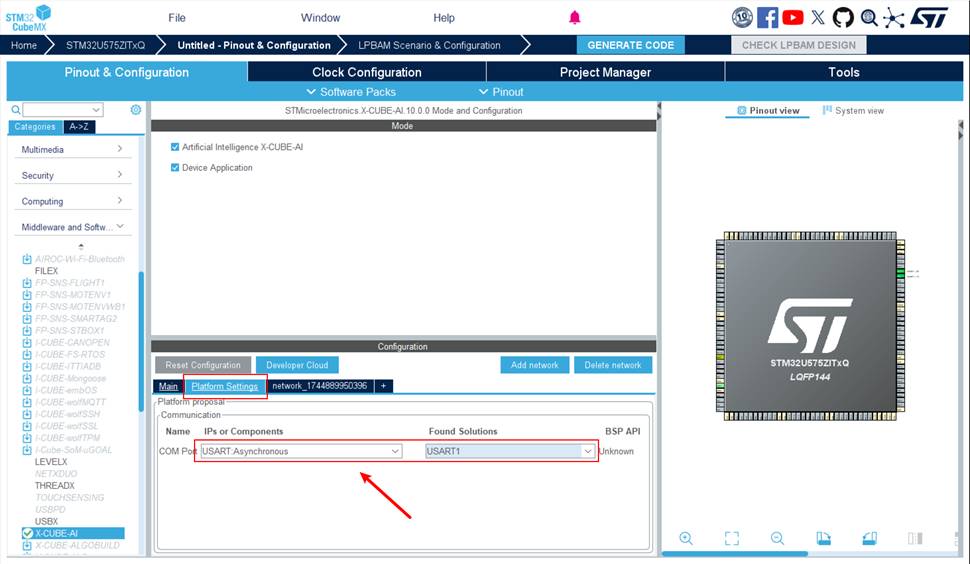The width and height of the screenshot is (970, 564).
Task: Click the Reset Configuration button
Action: point(203,365)
